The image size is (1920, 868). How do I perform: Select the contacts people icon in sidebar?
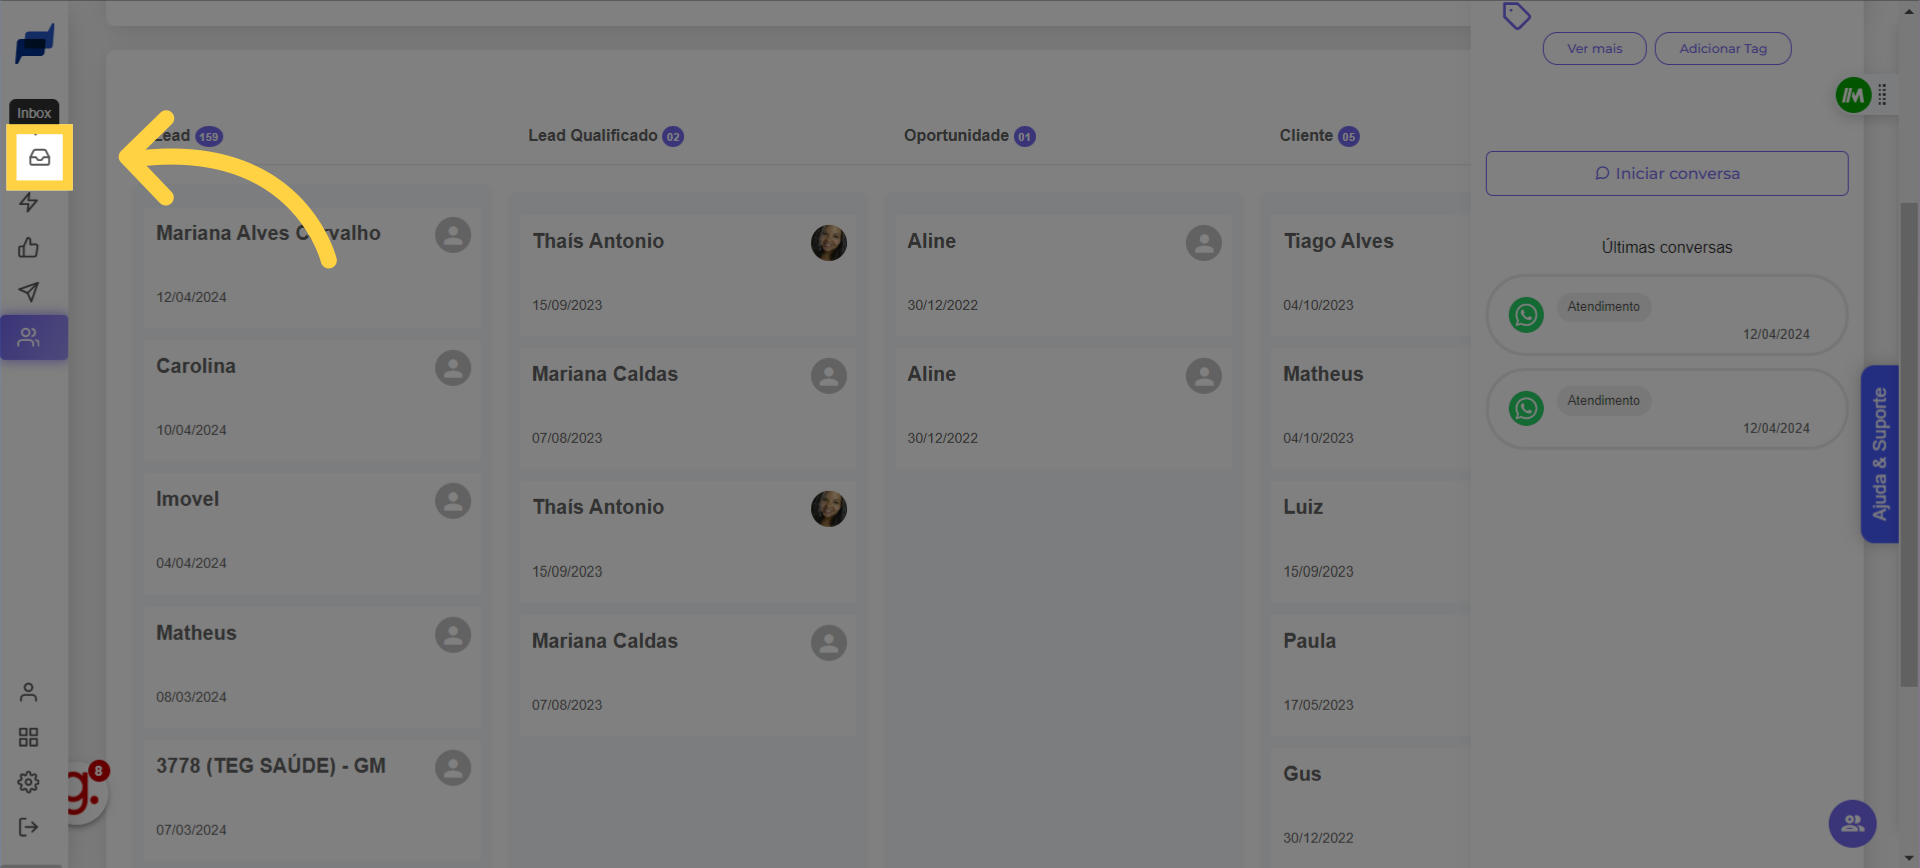[x=29, y=338]
